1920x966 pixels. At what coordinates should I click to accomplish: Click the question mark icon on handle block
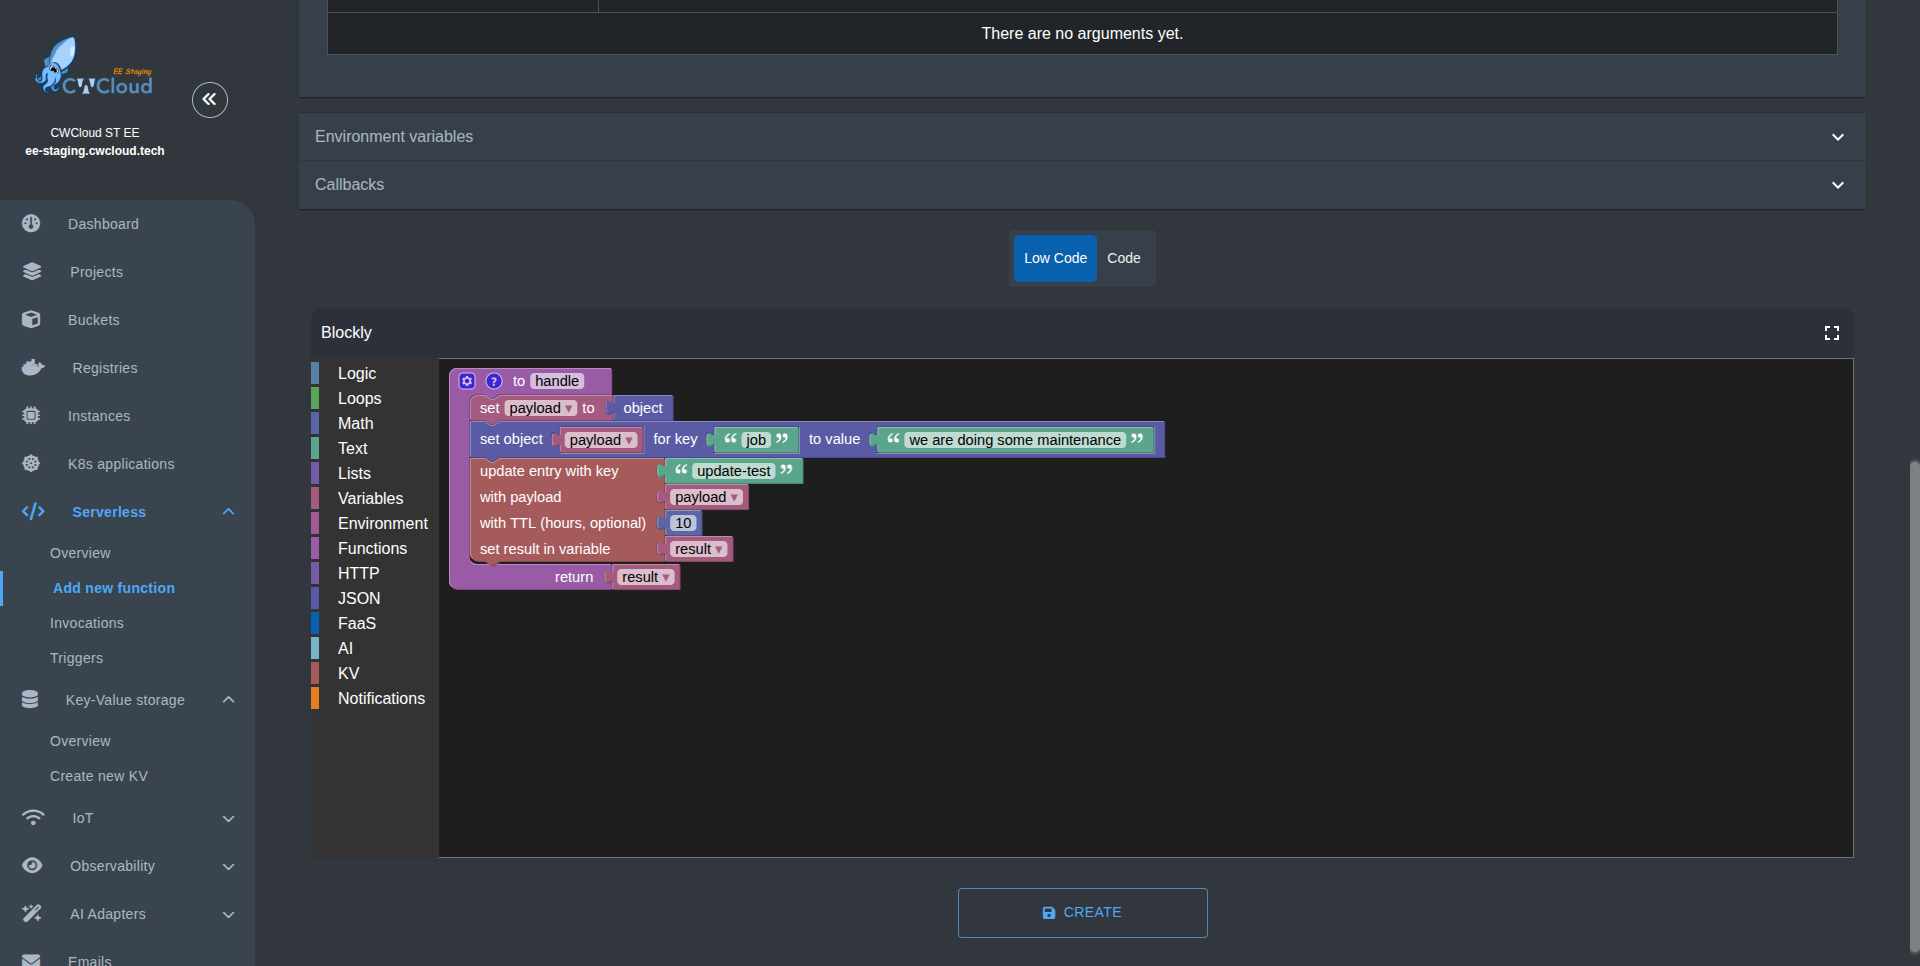tap(494, 381)
